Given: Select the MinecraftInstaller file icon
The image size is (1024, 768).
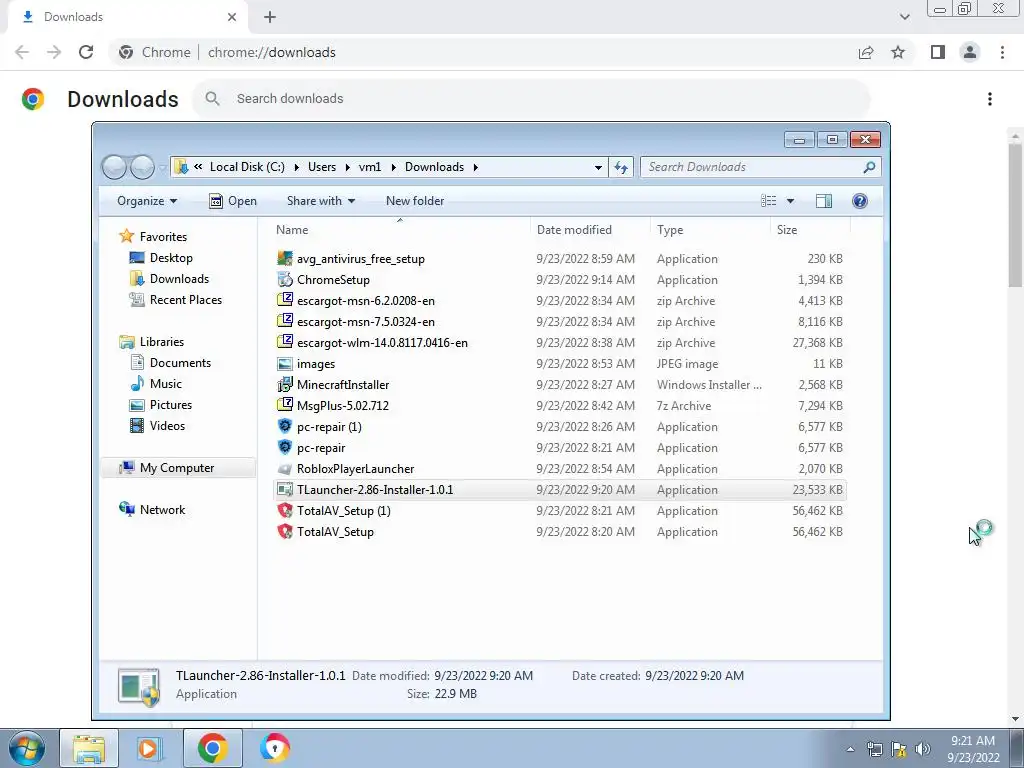Looking at the screenshot, I should click(285, 385).
